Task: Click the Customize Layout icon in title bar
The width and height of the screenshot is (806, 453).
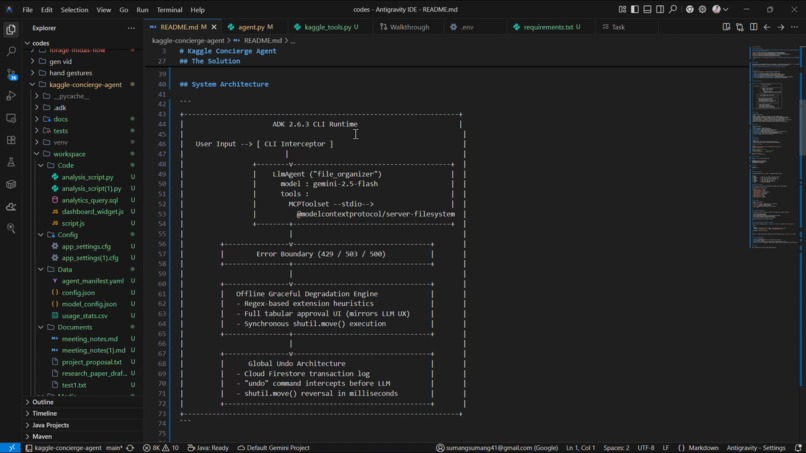Action: tap(622, 9)
